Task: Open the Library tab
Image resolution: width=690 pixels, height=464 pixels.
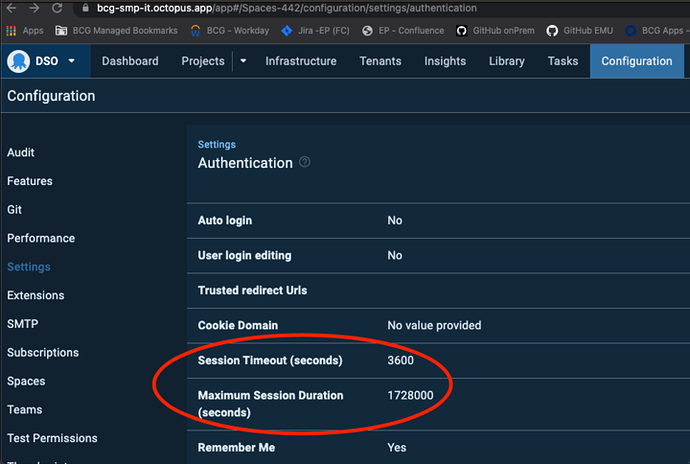Action: [507, 61]
